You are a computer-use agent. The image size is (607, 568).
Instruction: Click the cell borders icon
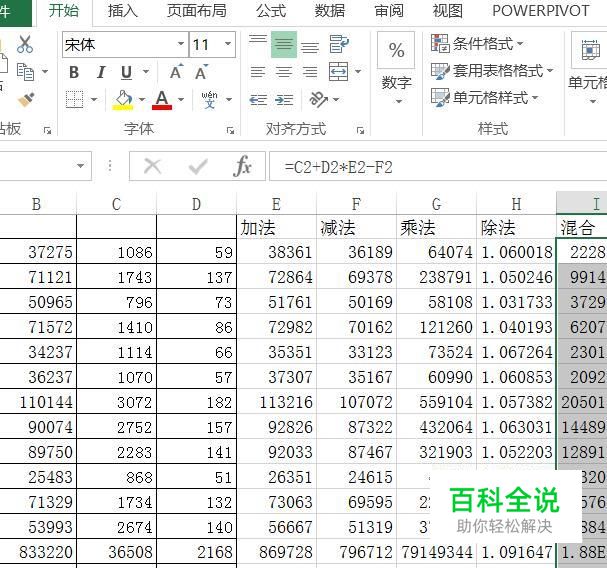point(74,100)
